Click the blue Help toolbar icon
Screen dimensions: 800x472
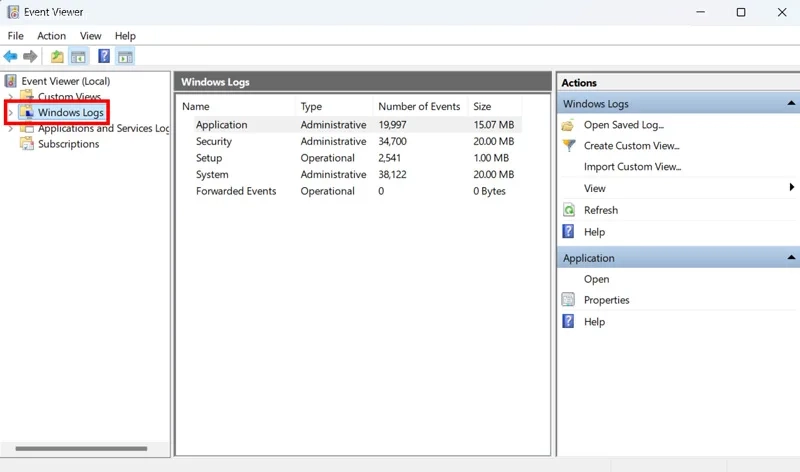coord(104,56)
